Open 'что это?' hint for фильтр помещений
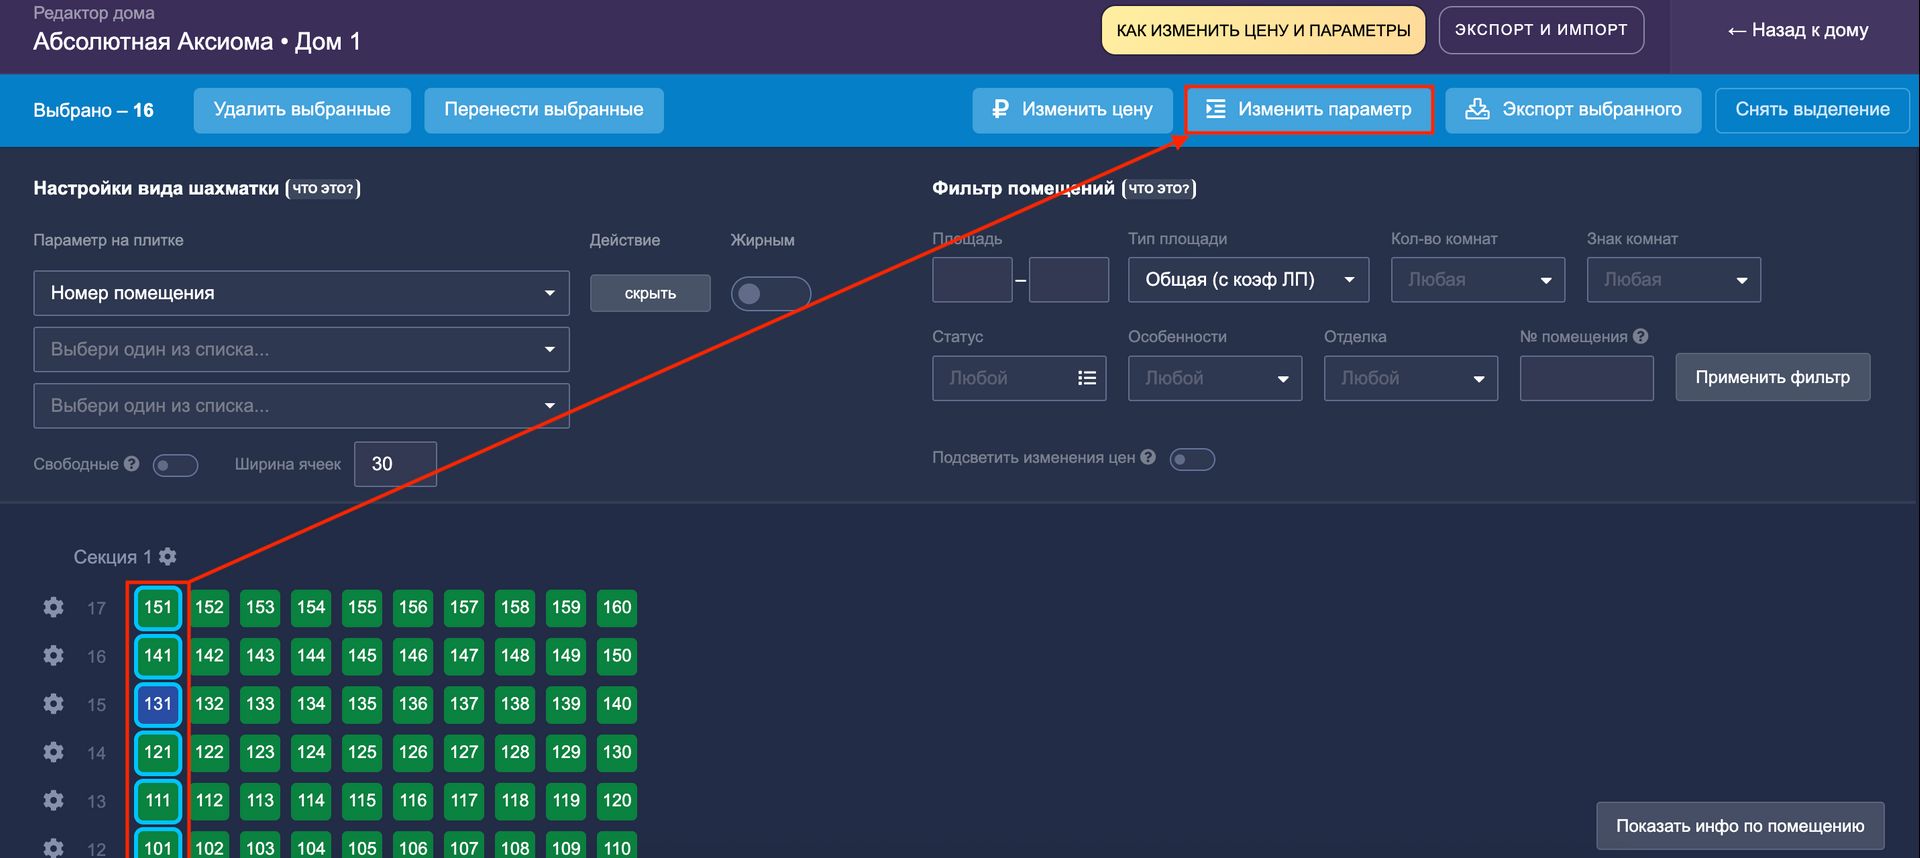The height and width of the screenshot is (858, 1920). [1159, 188]
